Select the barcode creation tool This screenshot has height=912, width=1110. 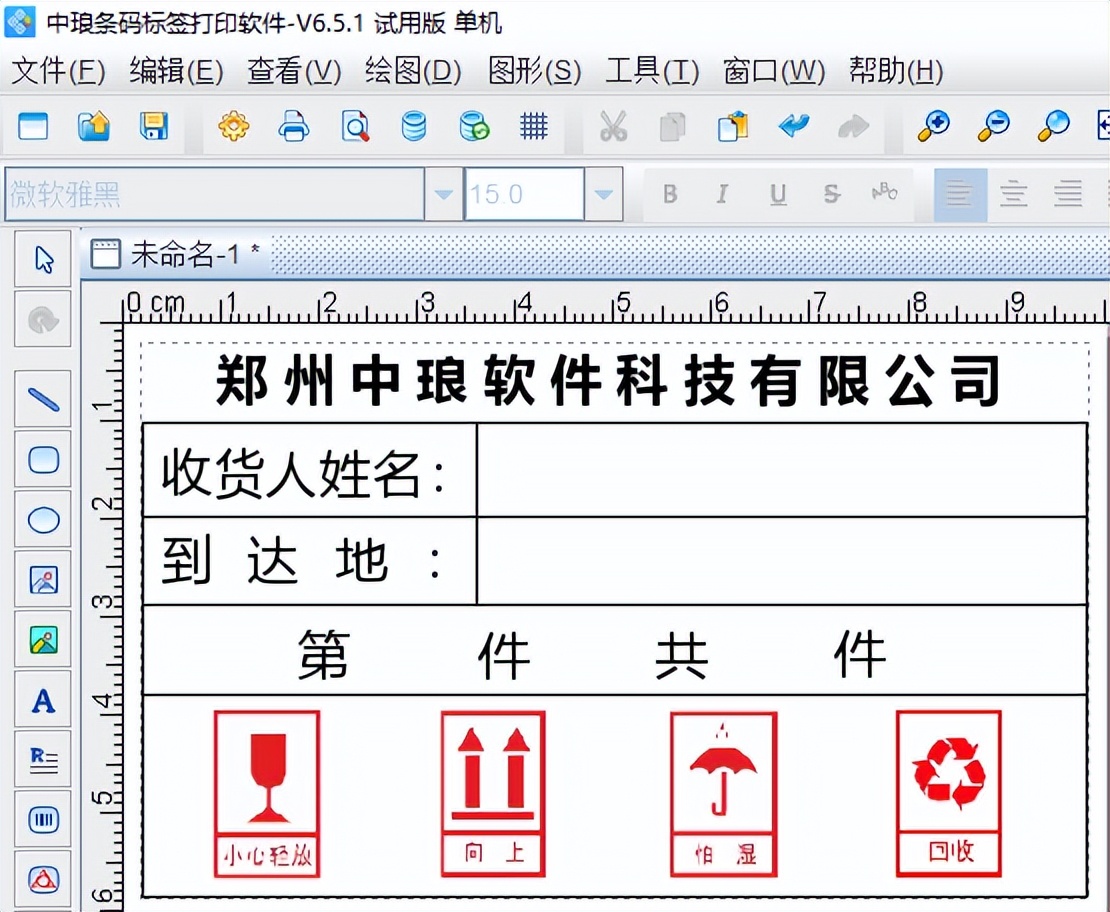tap(42, 819)
